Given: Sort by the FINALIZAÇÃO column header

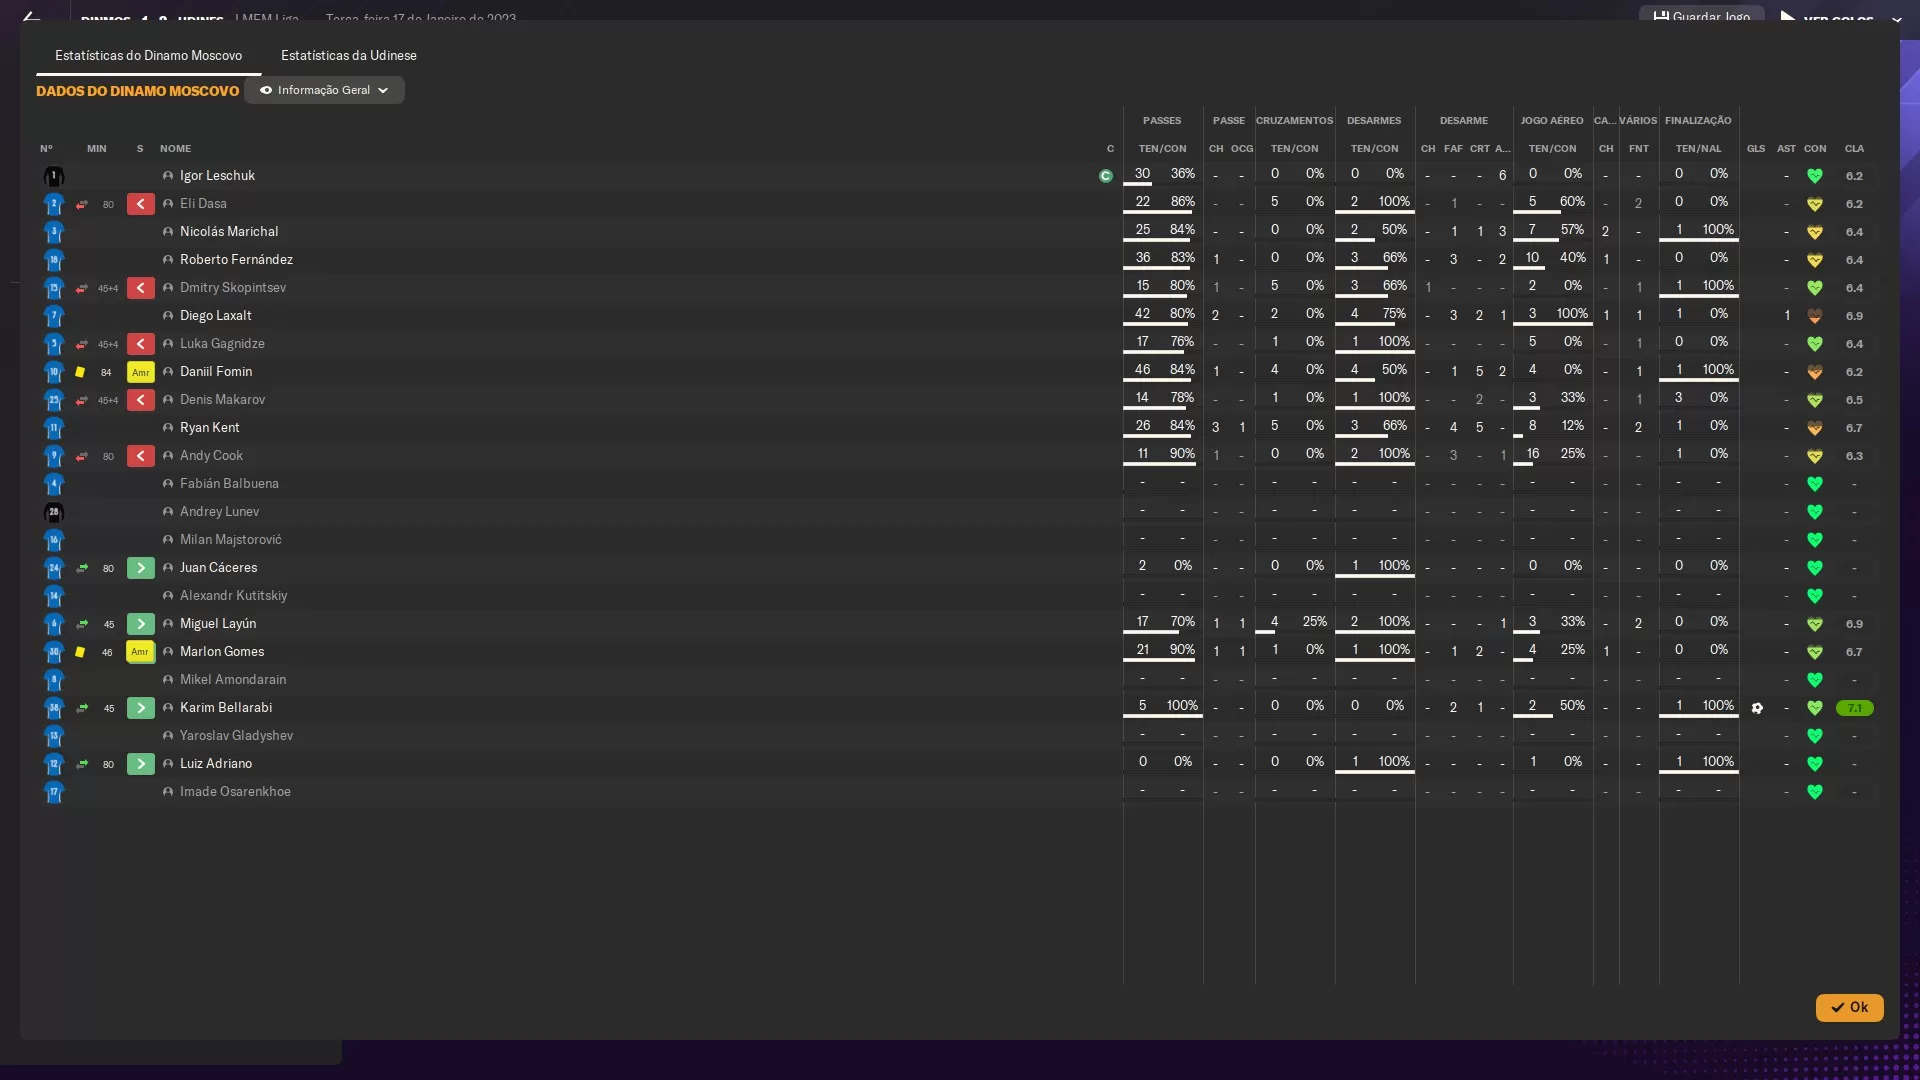Looking at the screenshot, I should (1698, 121).
